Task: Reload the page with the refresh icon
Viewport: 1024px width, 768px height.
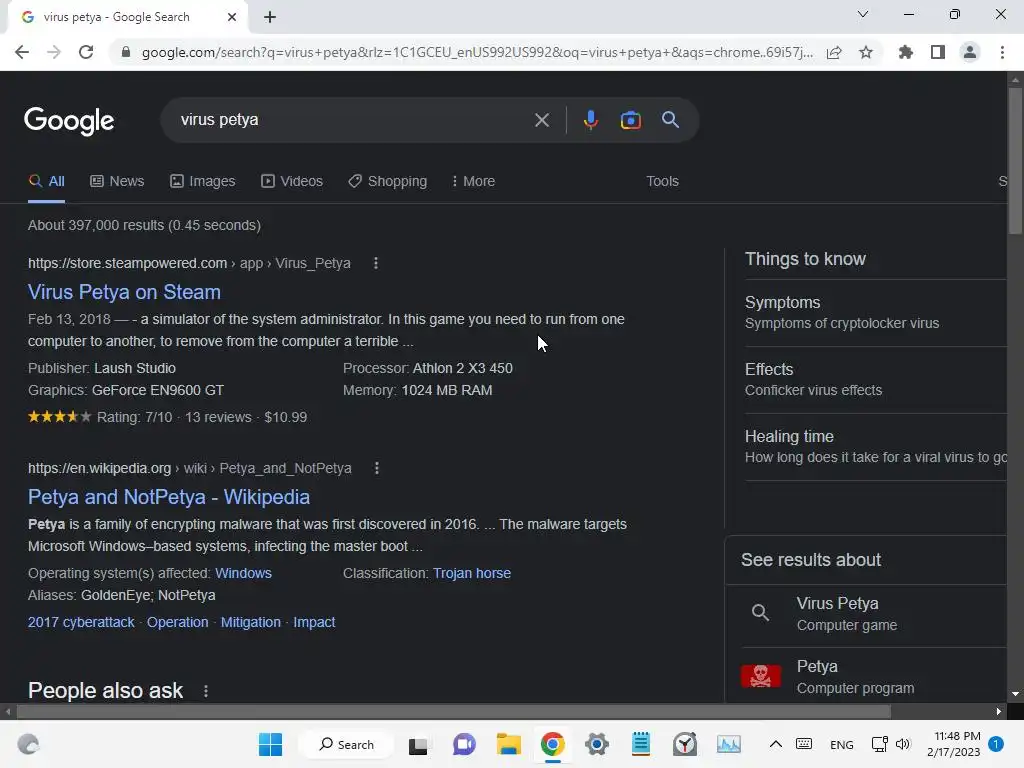Action: tap(86, 52)
